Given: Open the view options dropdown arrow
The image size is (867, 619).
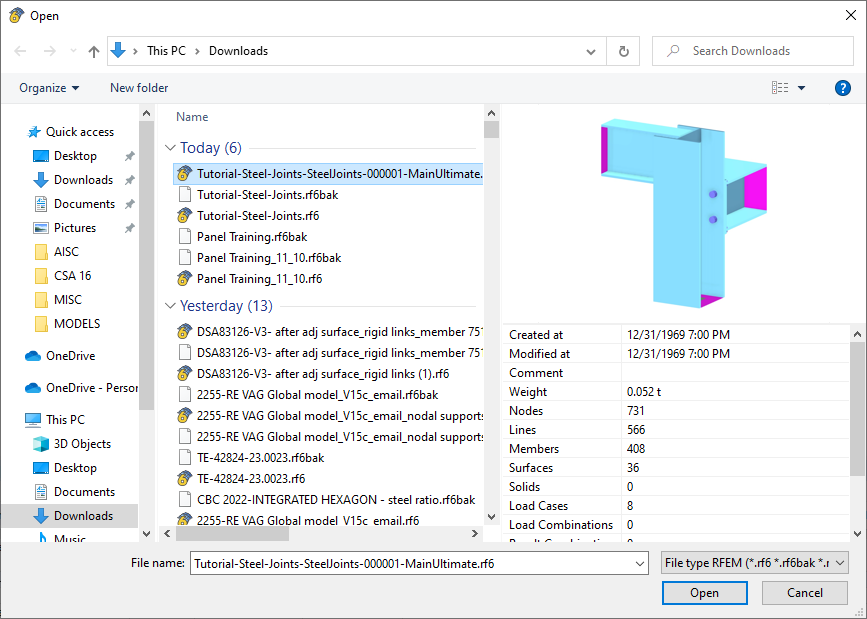Looking at the screenshot, I should tap(801, 88).
